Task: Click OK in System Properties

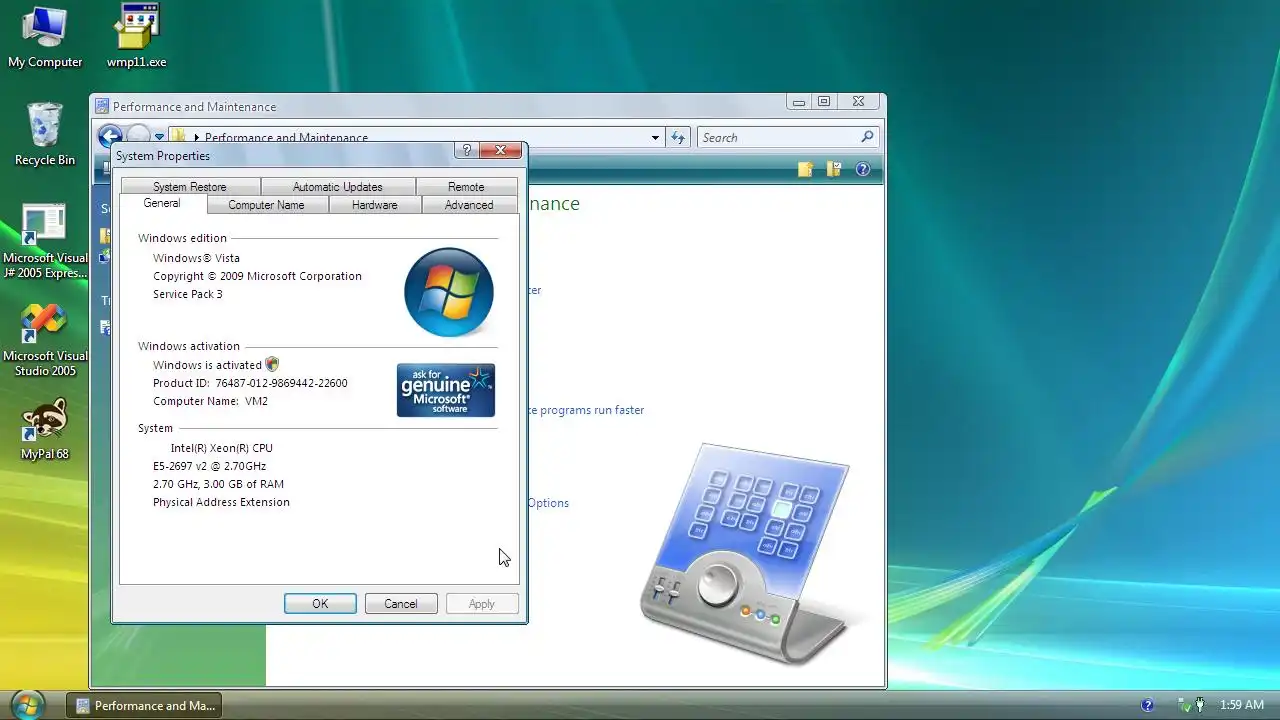Action: pyautogui.click(x=320, y=604)
